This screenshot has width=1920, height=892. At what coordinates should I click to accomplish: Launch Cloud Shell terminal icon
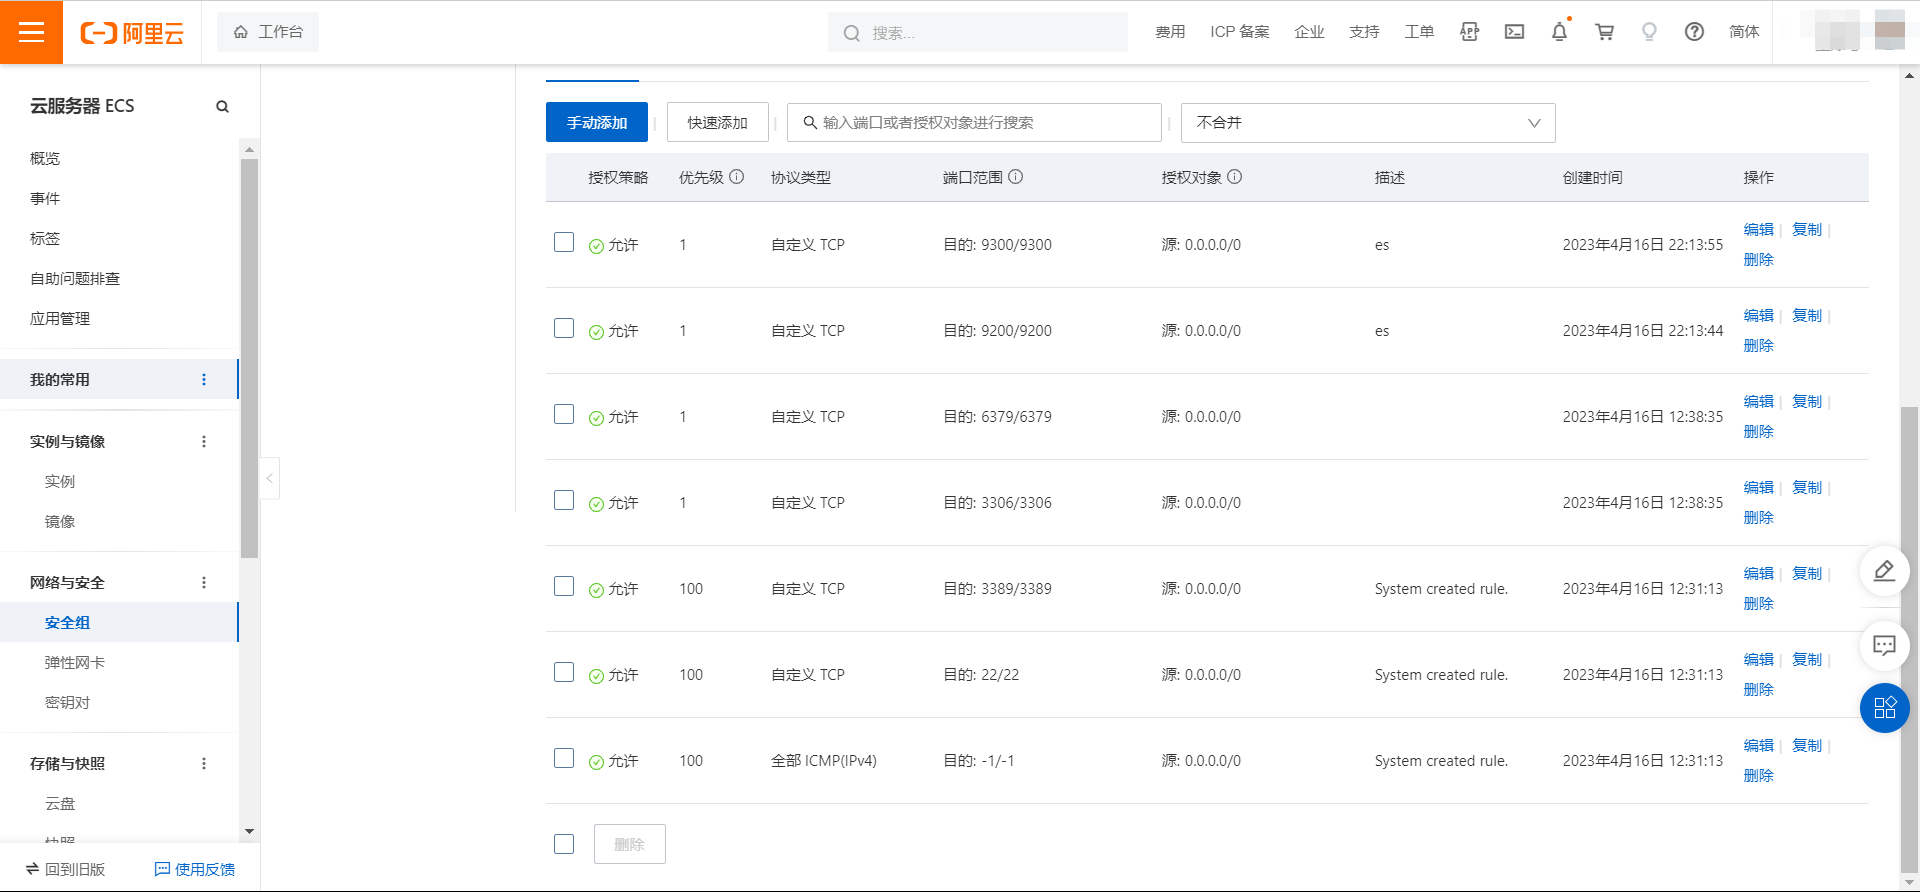coord(1514,32)
